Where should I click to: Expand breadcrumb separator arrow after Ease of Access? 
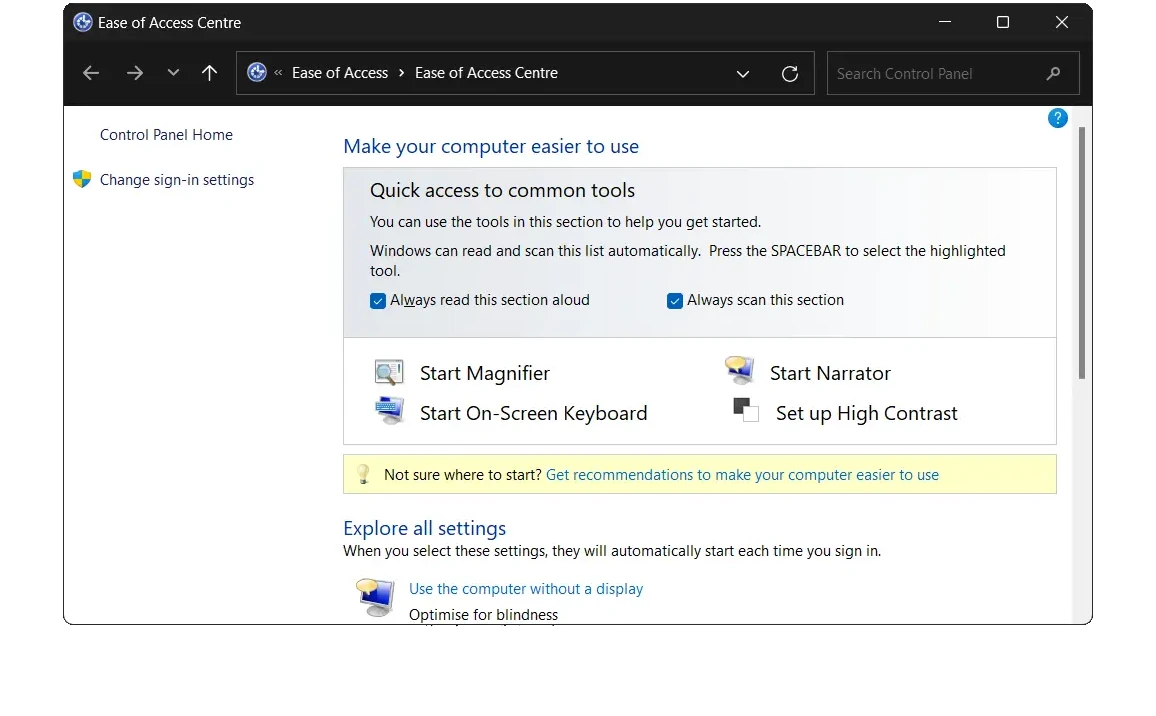(402, 73)
